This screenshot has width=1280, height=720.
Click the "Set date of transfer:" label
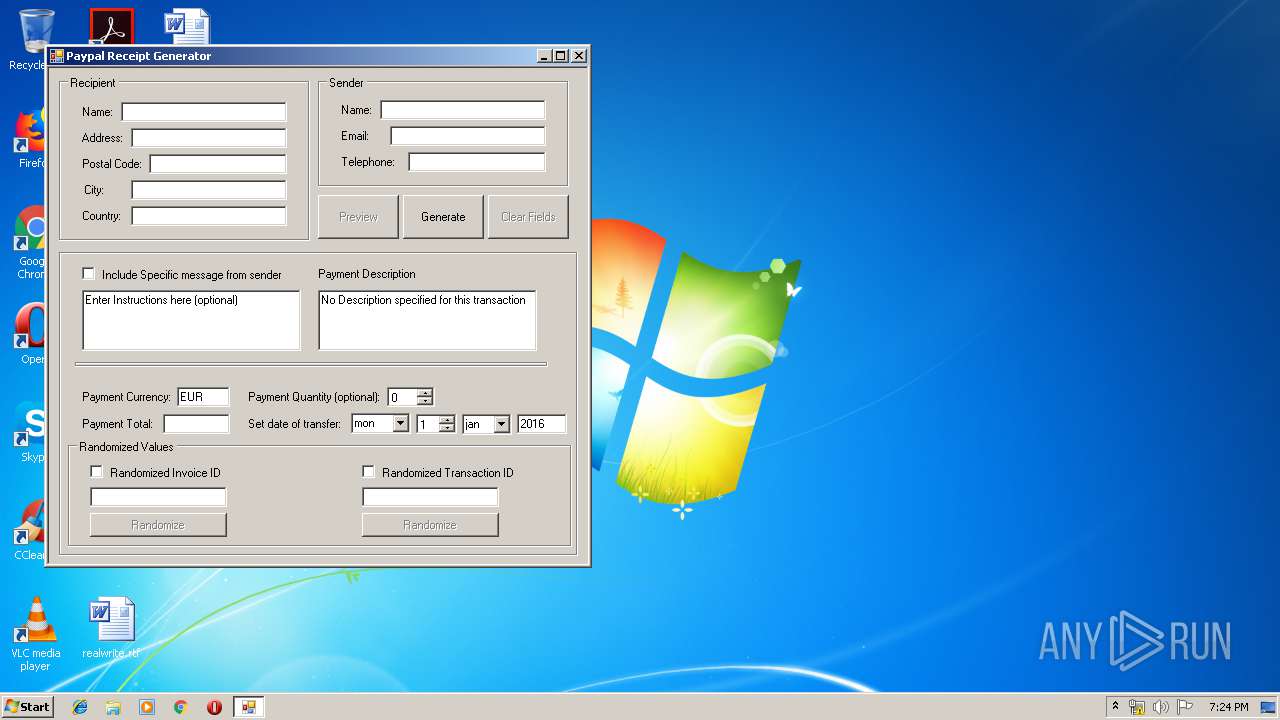[295, 424]
